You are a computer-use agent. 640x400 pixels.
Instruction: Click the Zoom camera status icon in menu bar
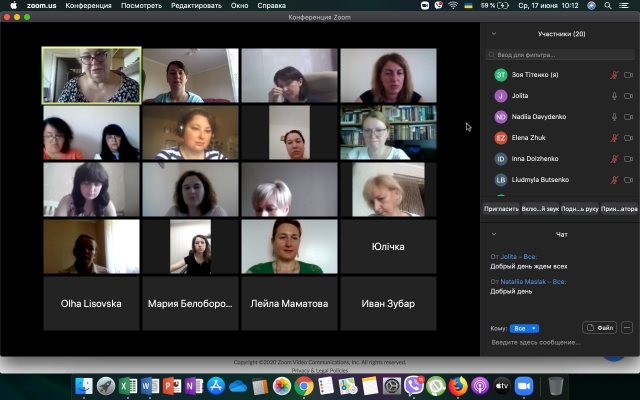coord(424,6)
